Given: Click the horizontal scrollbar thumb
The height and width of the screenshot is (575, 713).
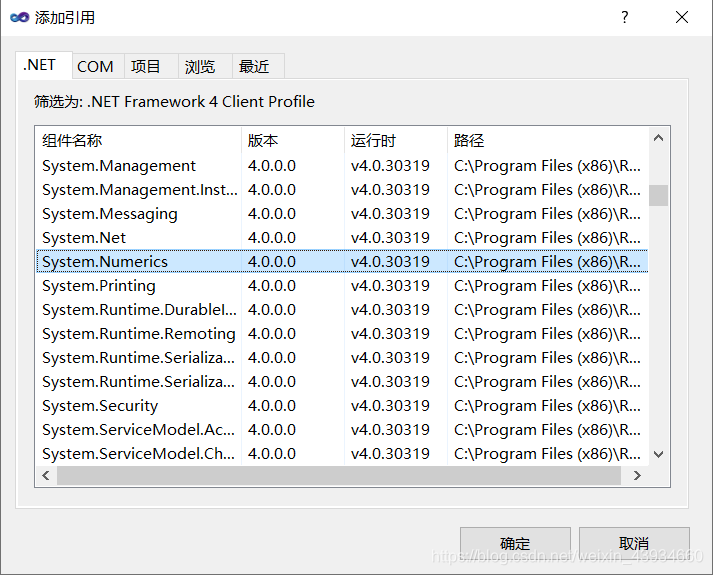Looking at the screenshot, I should tap(339, 475).
